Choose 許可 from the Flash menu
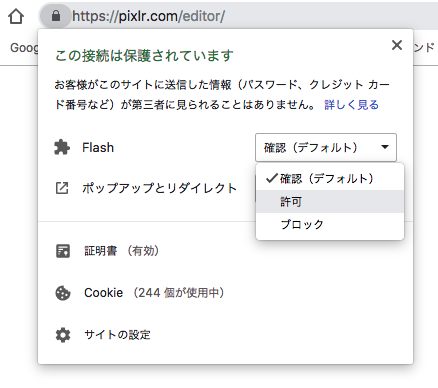Image resolution: width=438 pixels, height=388 pixels. [330, 201]
